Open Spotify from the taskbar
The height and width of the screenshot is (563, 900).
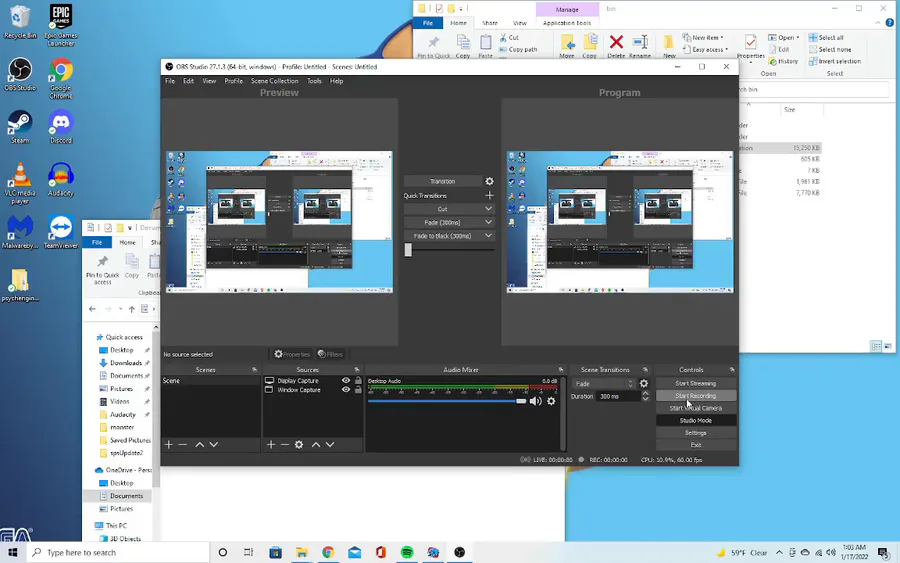(x=407, y=552)
